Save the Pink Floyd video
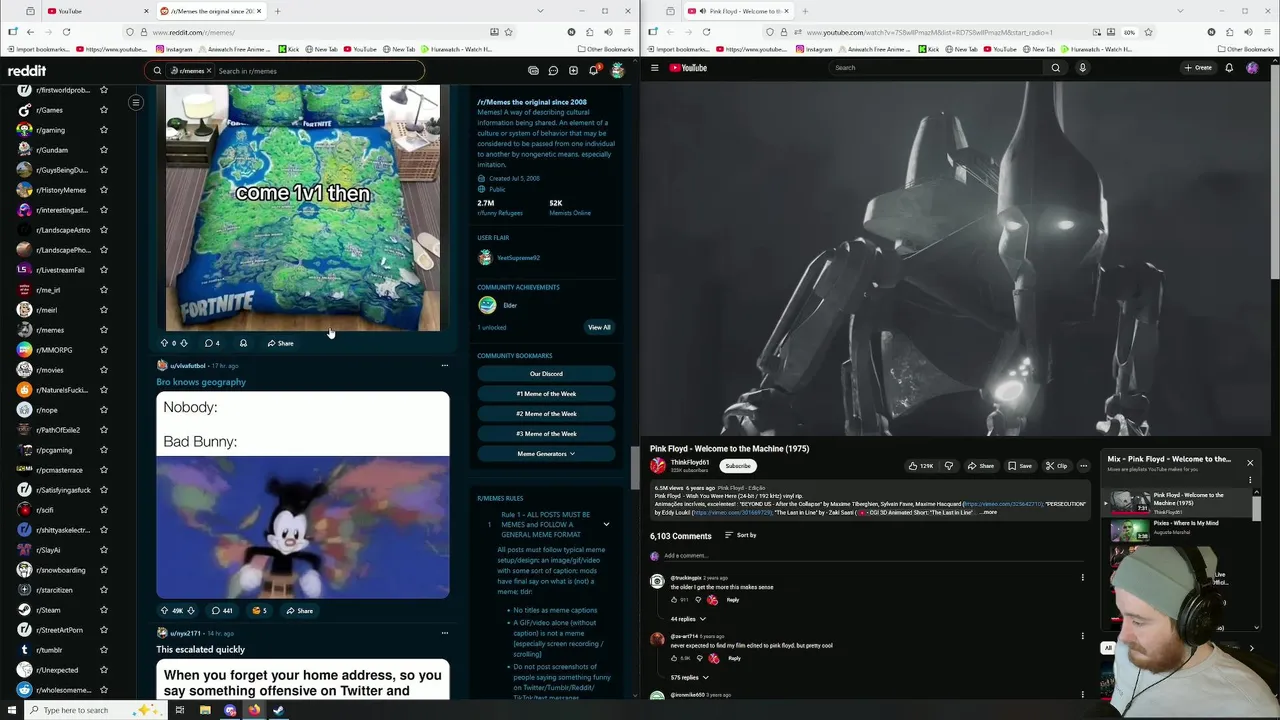 (x=1020, y=466)
